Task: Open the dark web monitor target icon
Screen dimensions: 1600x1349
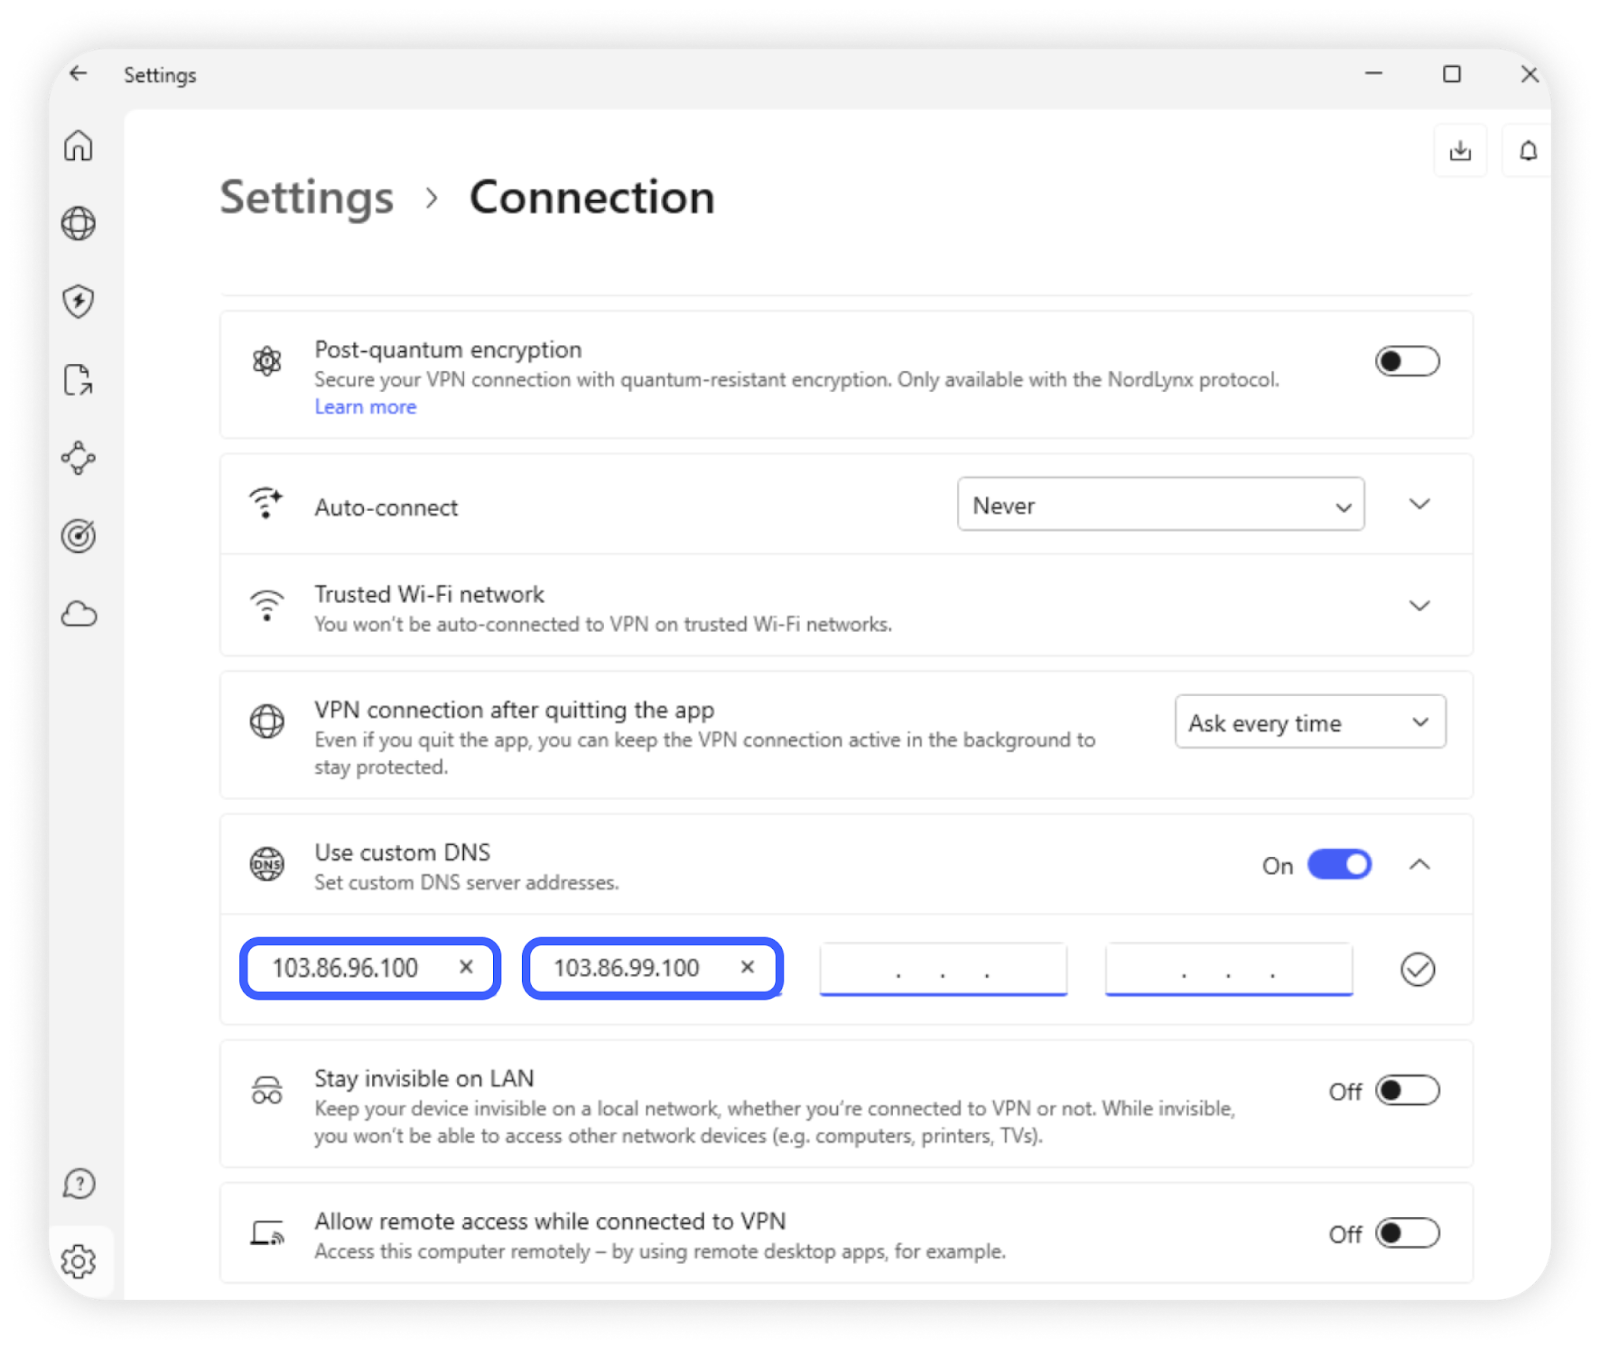Action: tap(78, 536)
